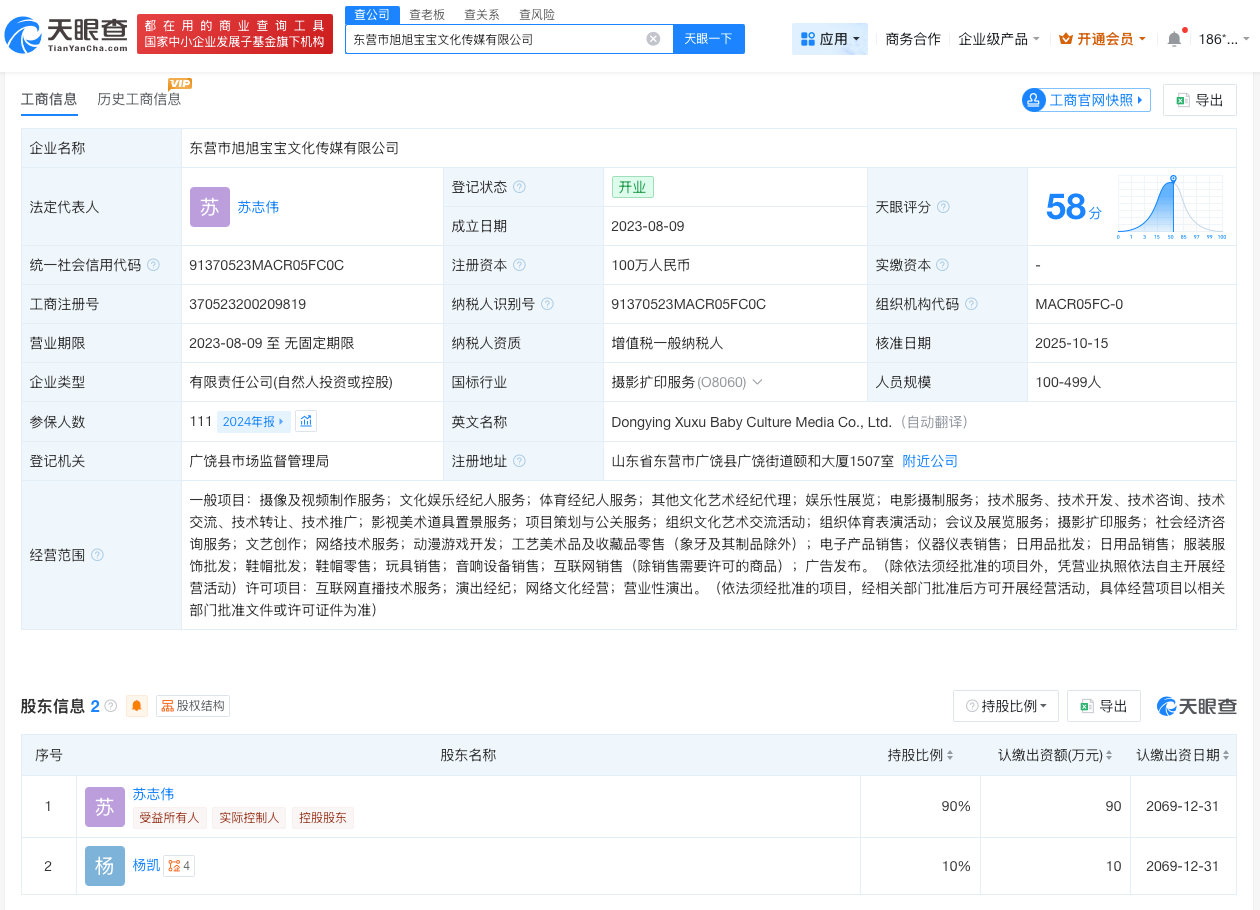Open legal representative 苏志伟 link
The image size is (1260, 910).
[x=258, y=207]
